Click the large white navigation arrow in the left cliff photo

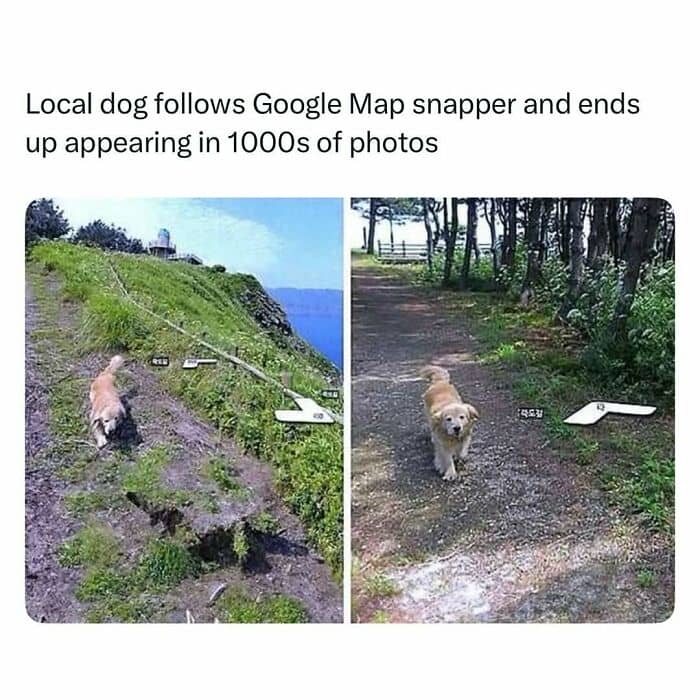click(305, 411)
